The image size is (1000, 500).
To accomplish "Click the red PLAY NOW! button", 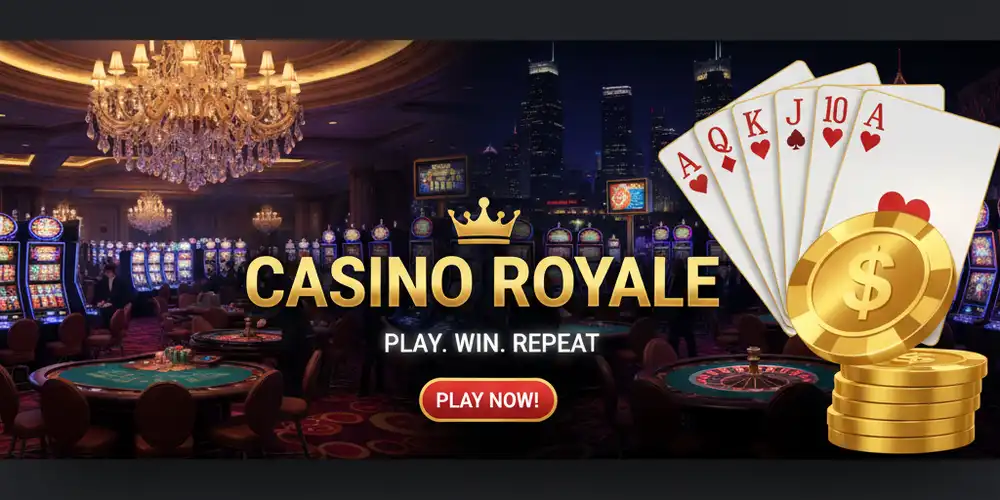I will 488,400.
